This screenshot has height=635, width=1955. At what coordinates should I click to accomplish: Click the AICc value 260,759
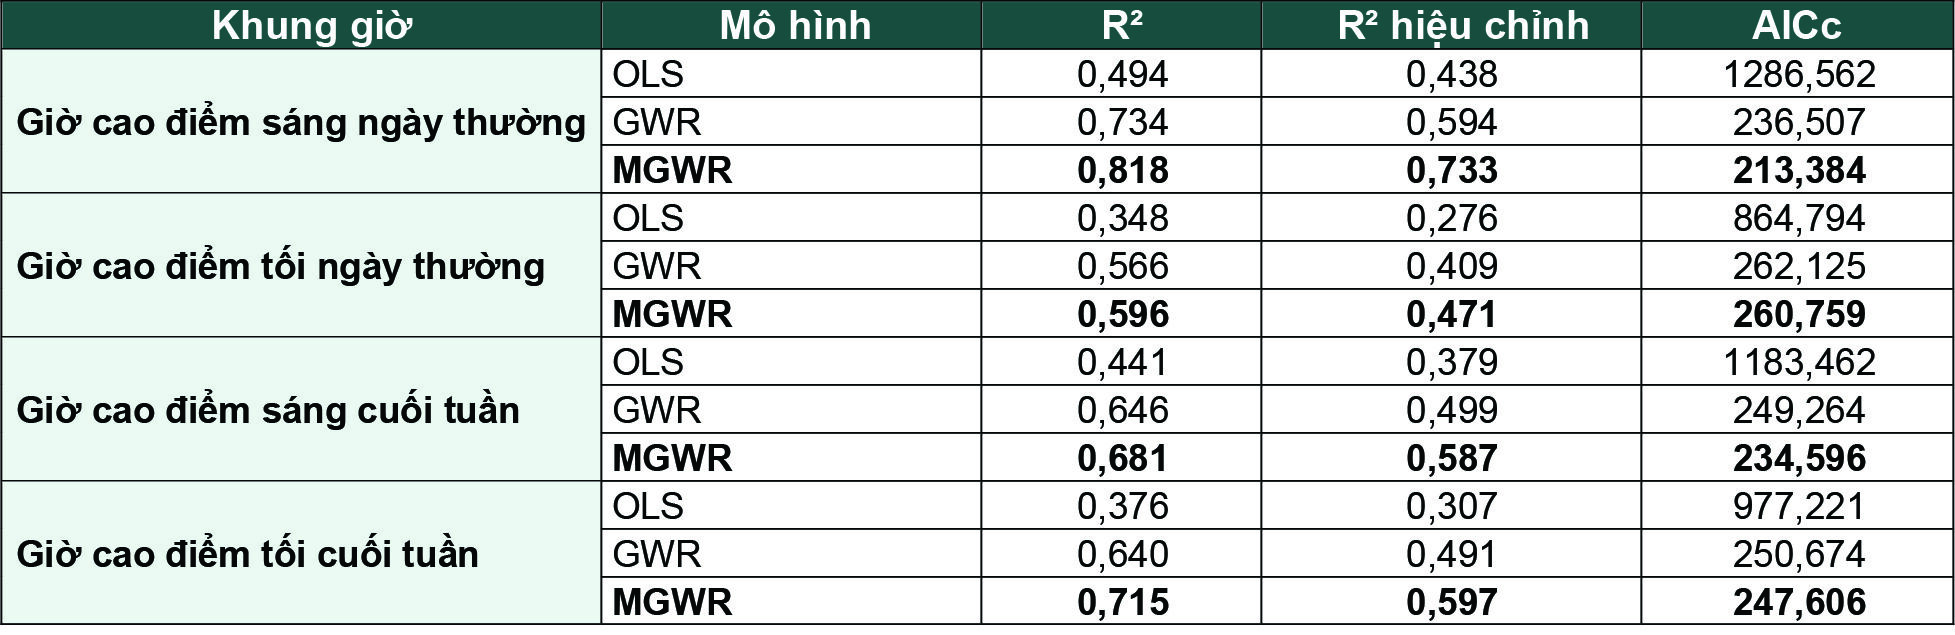[x=1797, y=314]
